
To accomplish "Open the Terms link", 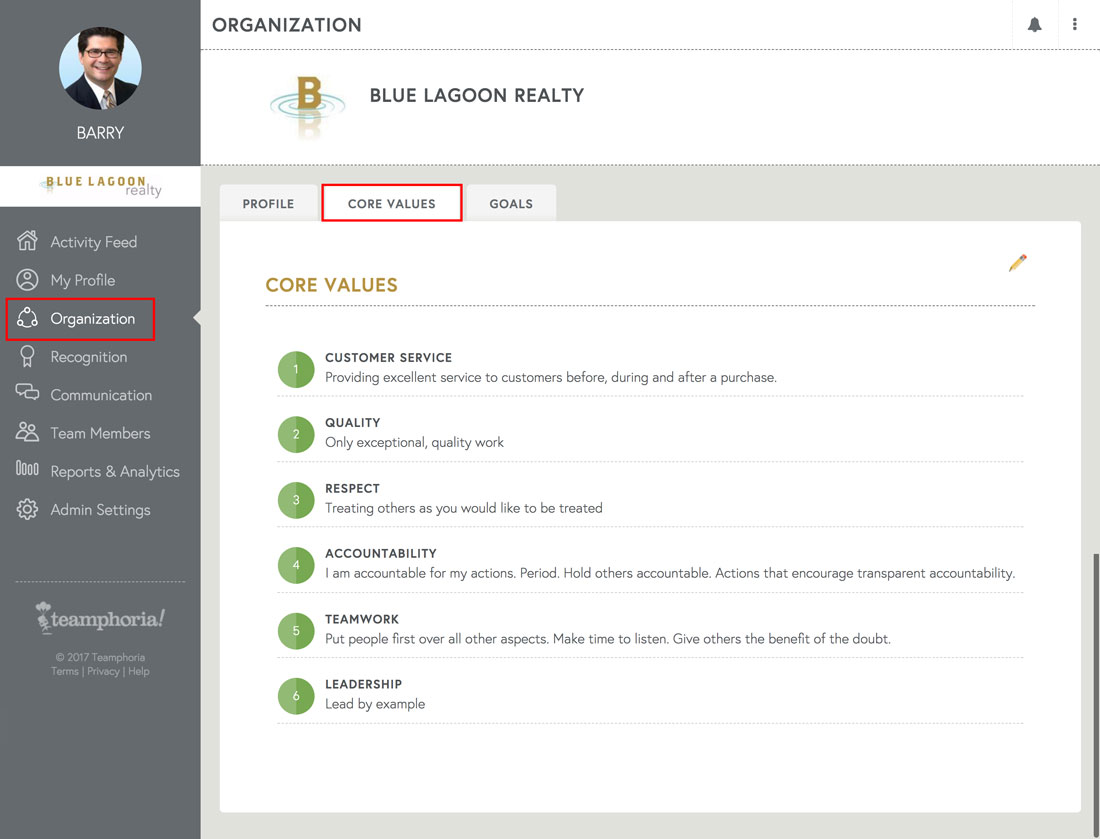I will [65, 671].
